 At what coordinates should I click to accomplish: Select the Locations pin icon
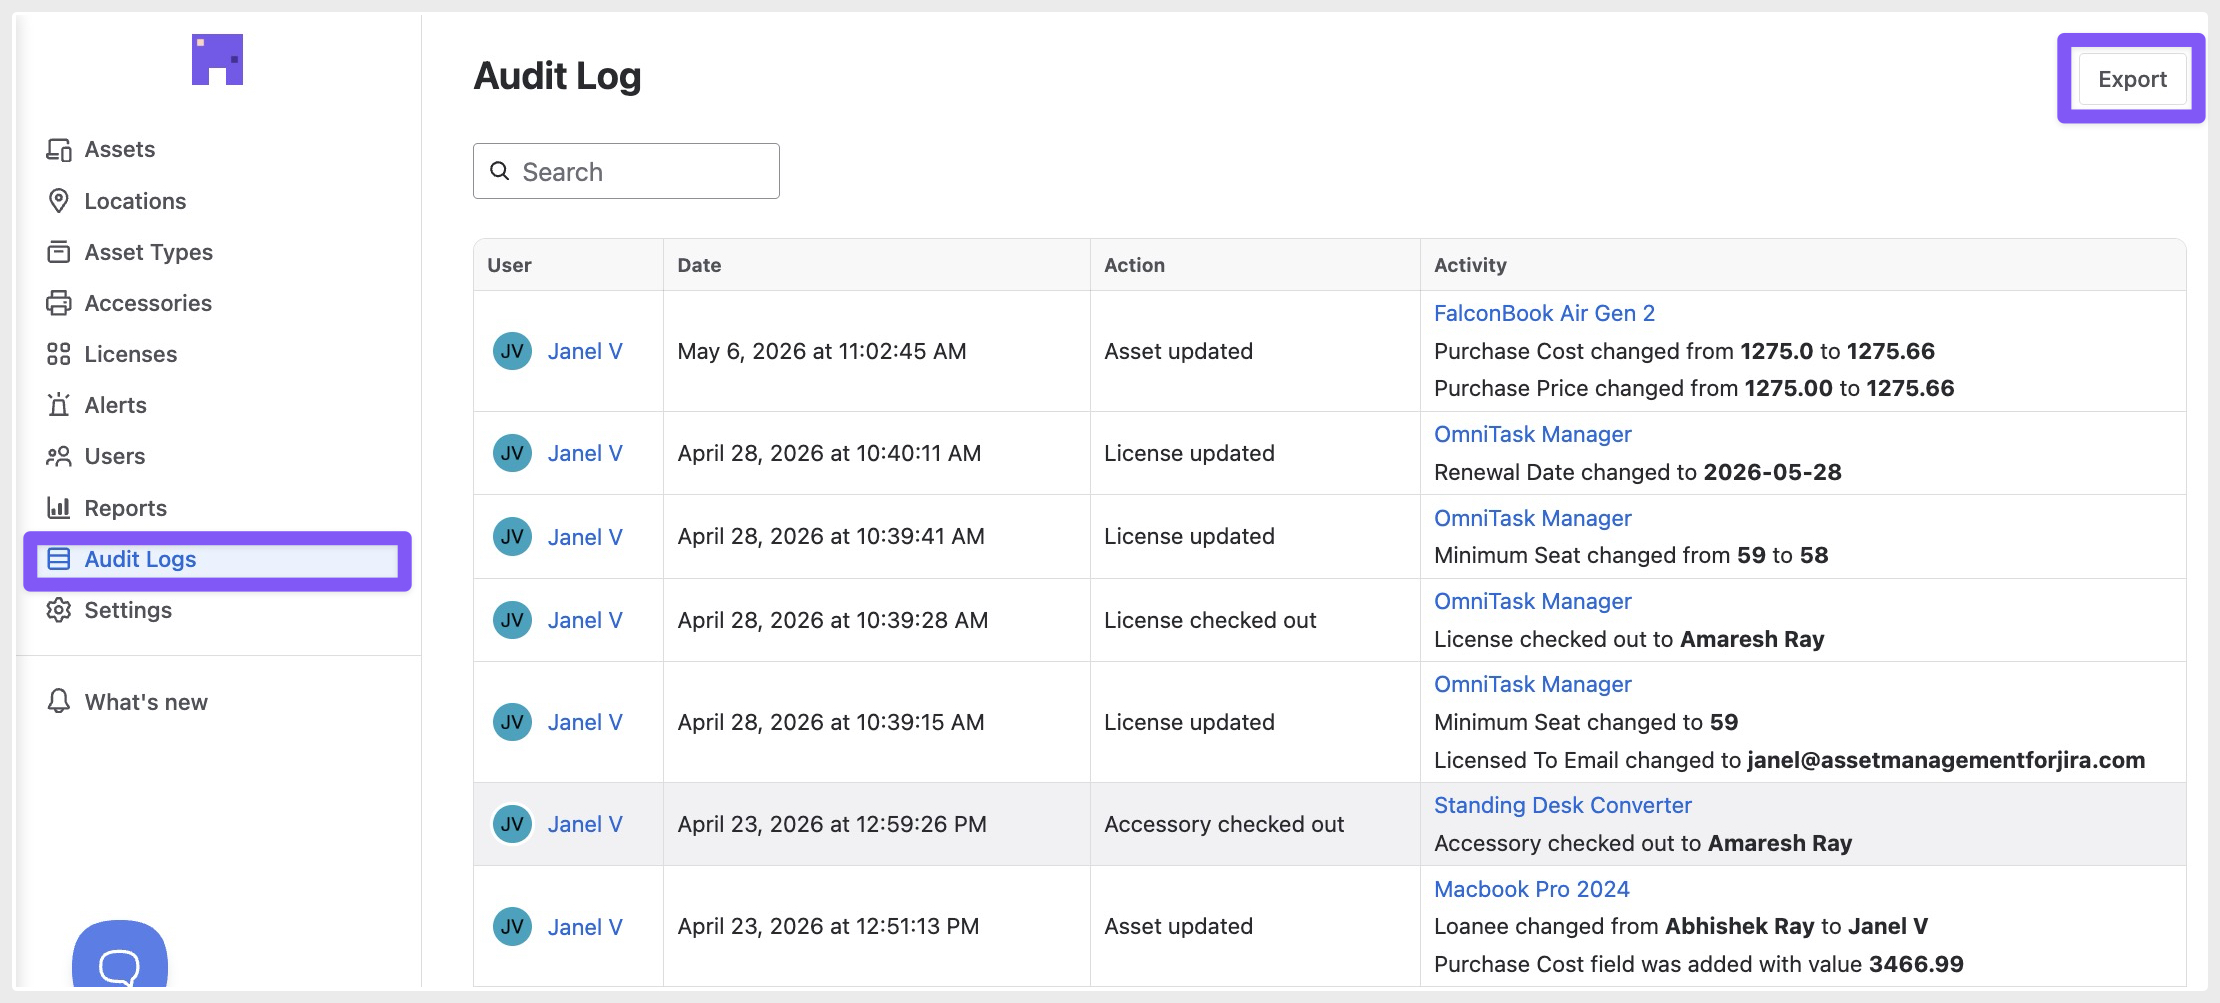(59, 201)
